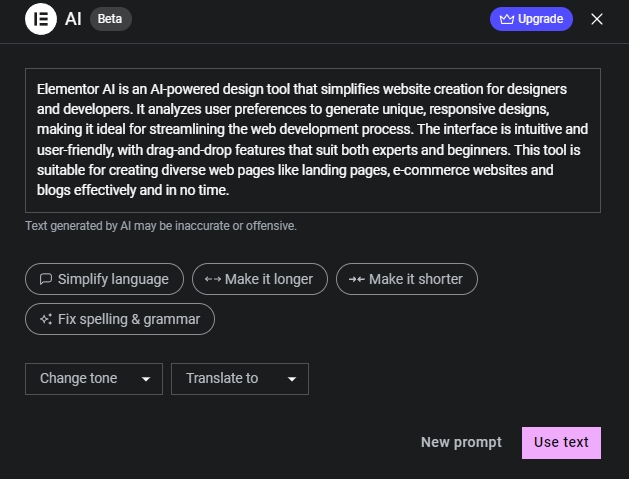The image size is (629, 479).
Task: Click the sparkle icon for Fix spelling & grammar
Action: click(45, 320)
